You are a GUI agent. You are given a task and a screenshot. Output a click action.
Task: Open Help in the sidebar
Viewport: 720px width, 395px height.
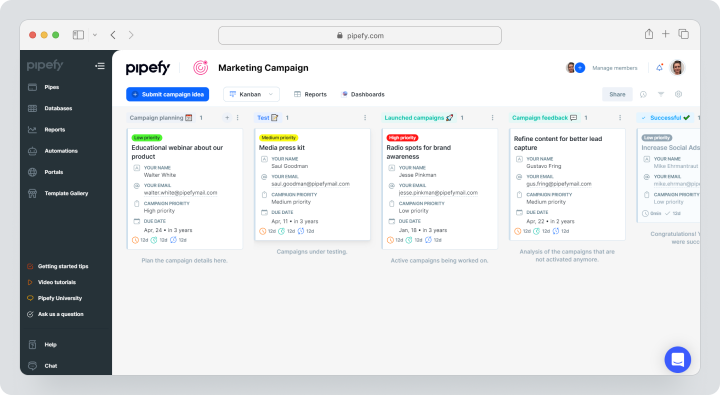[x=50, y=344]
